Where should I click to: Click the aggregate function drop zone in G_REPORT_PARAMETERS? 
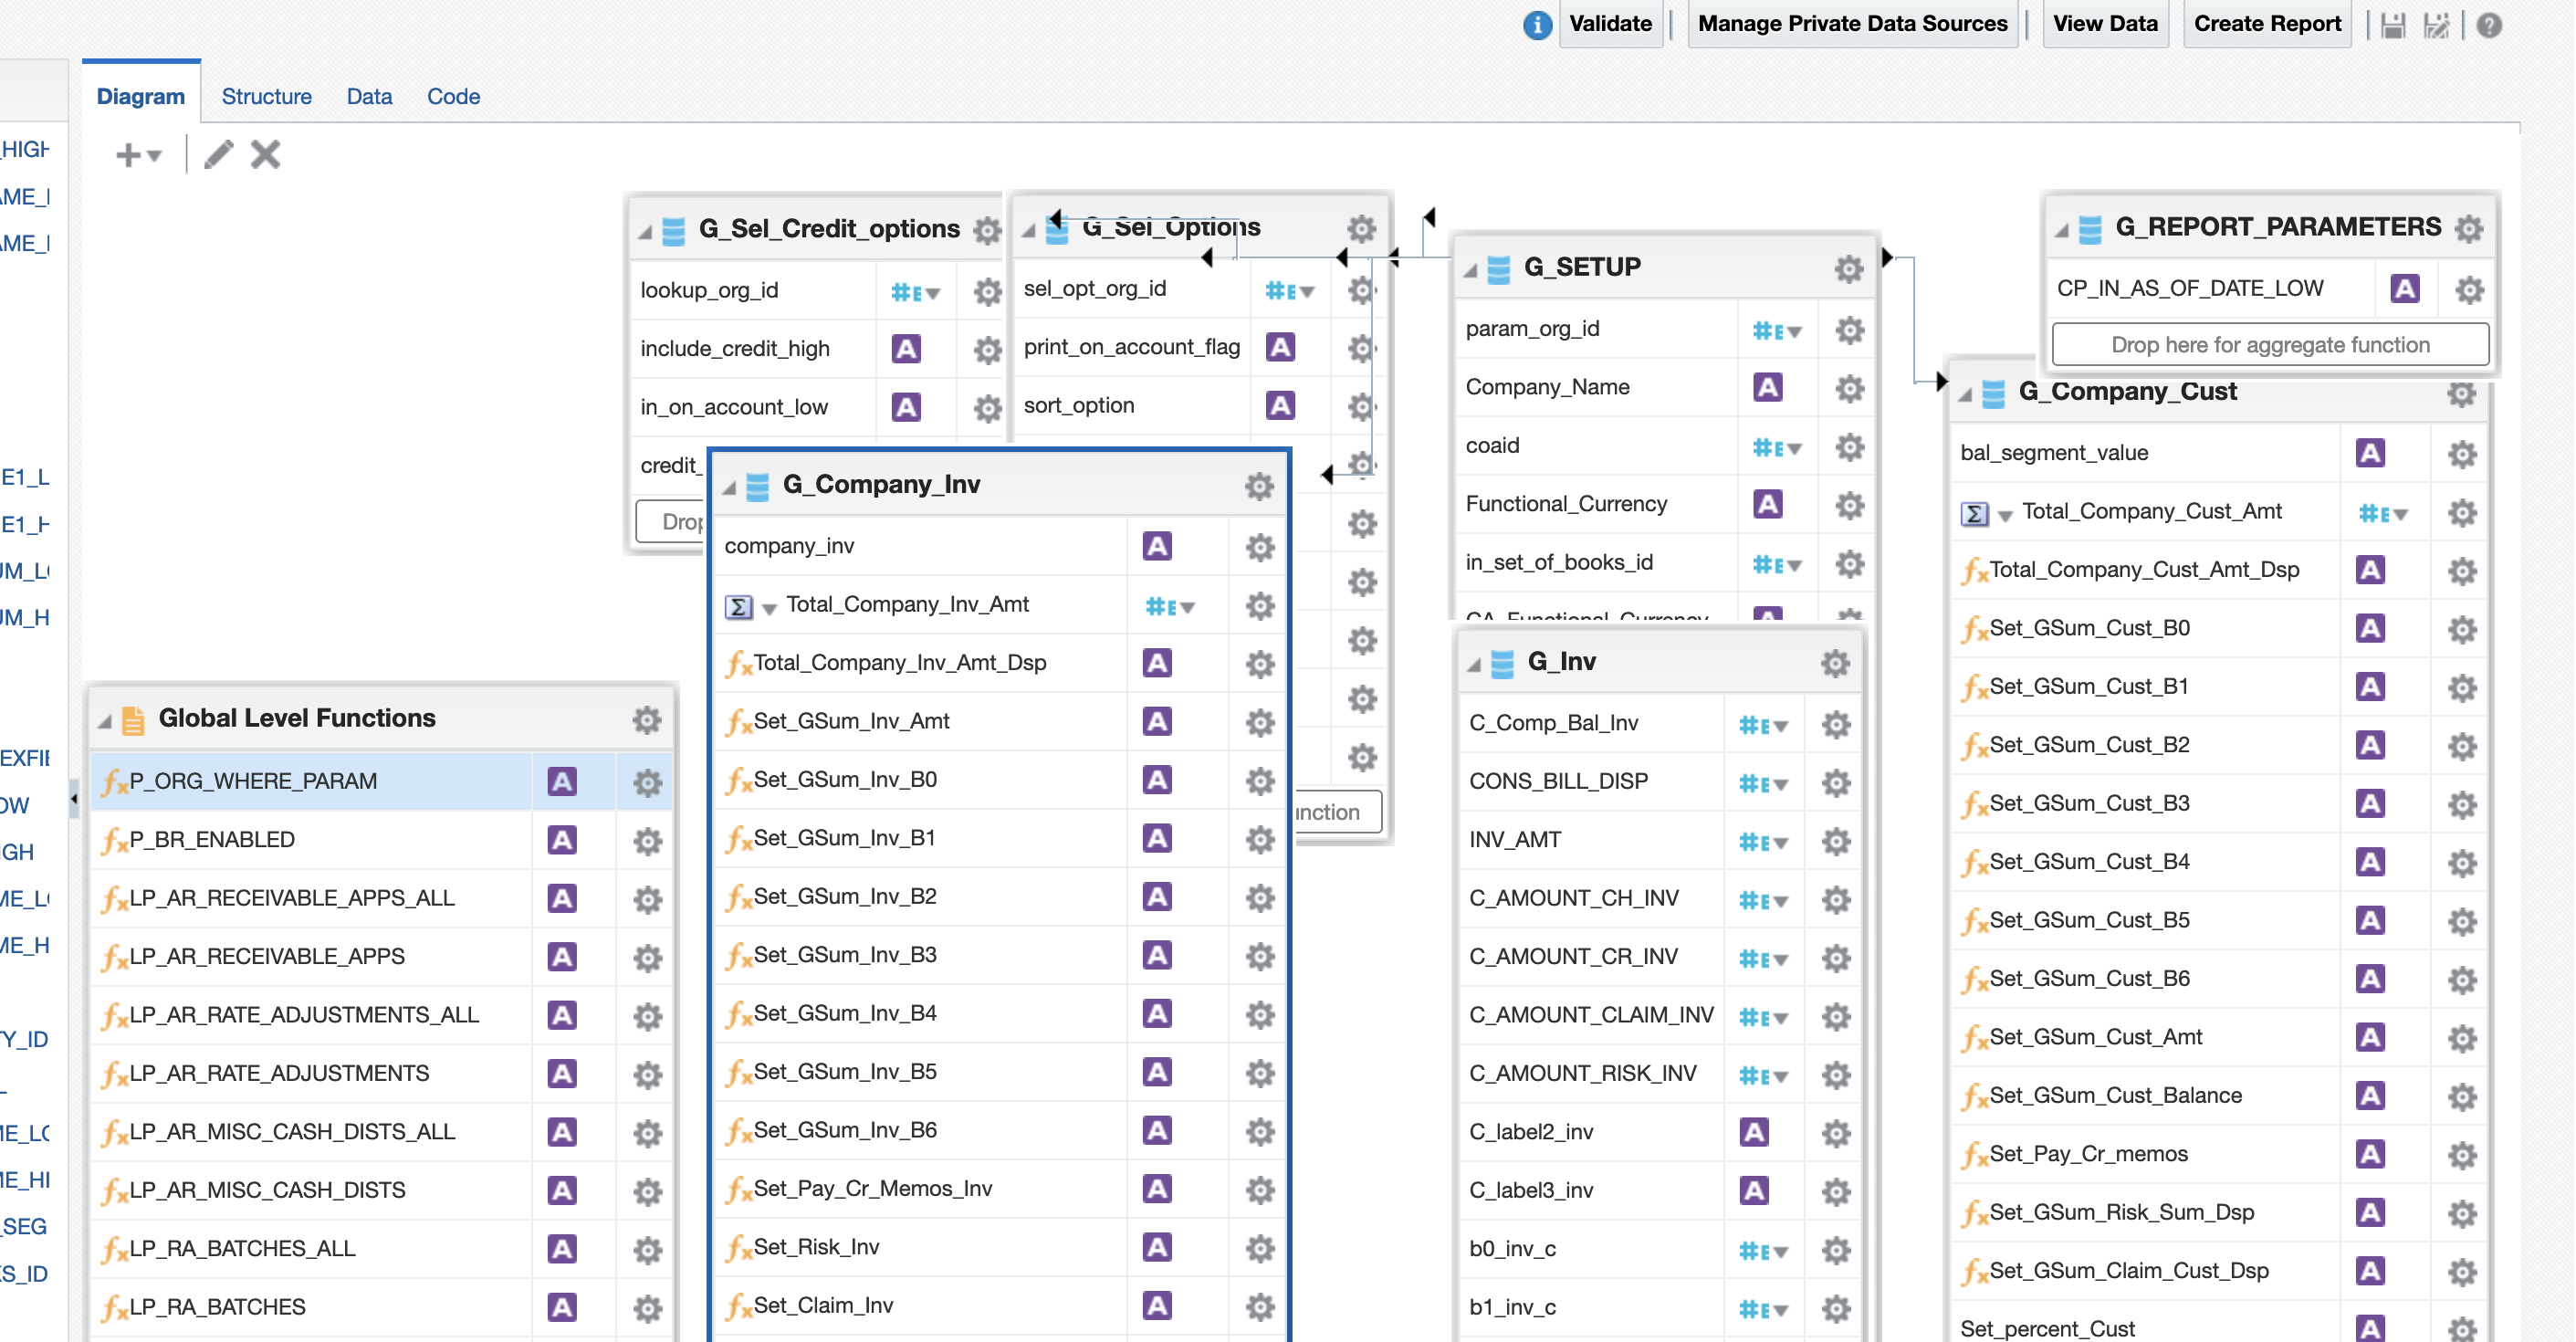click(x=2269, y=345)
